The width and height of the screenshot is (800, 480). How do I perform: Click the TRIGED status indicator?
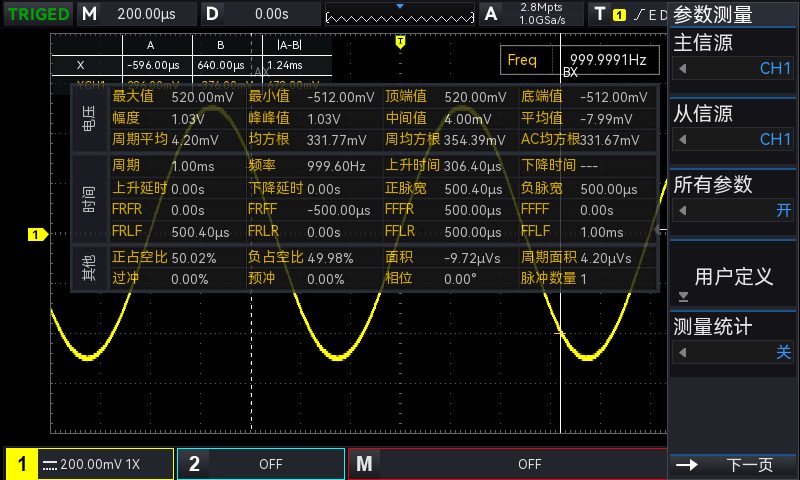38,14
